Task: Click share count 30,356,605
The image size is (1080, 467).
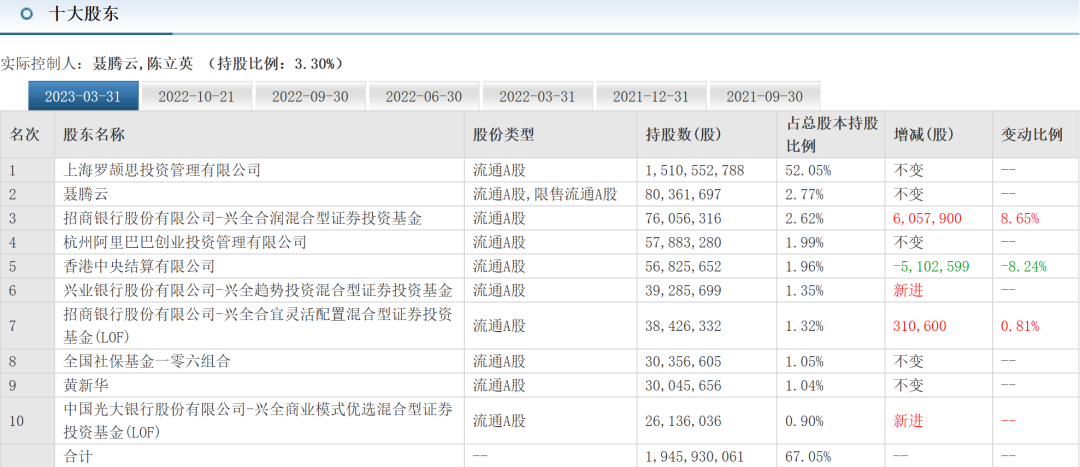Action: click(684, 361)
